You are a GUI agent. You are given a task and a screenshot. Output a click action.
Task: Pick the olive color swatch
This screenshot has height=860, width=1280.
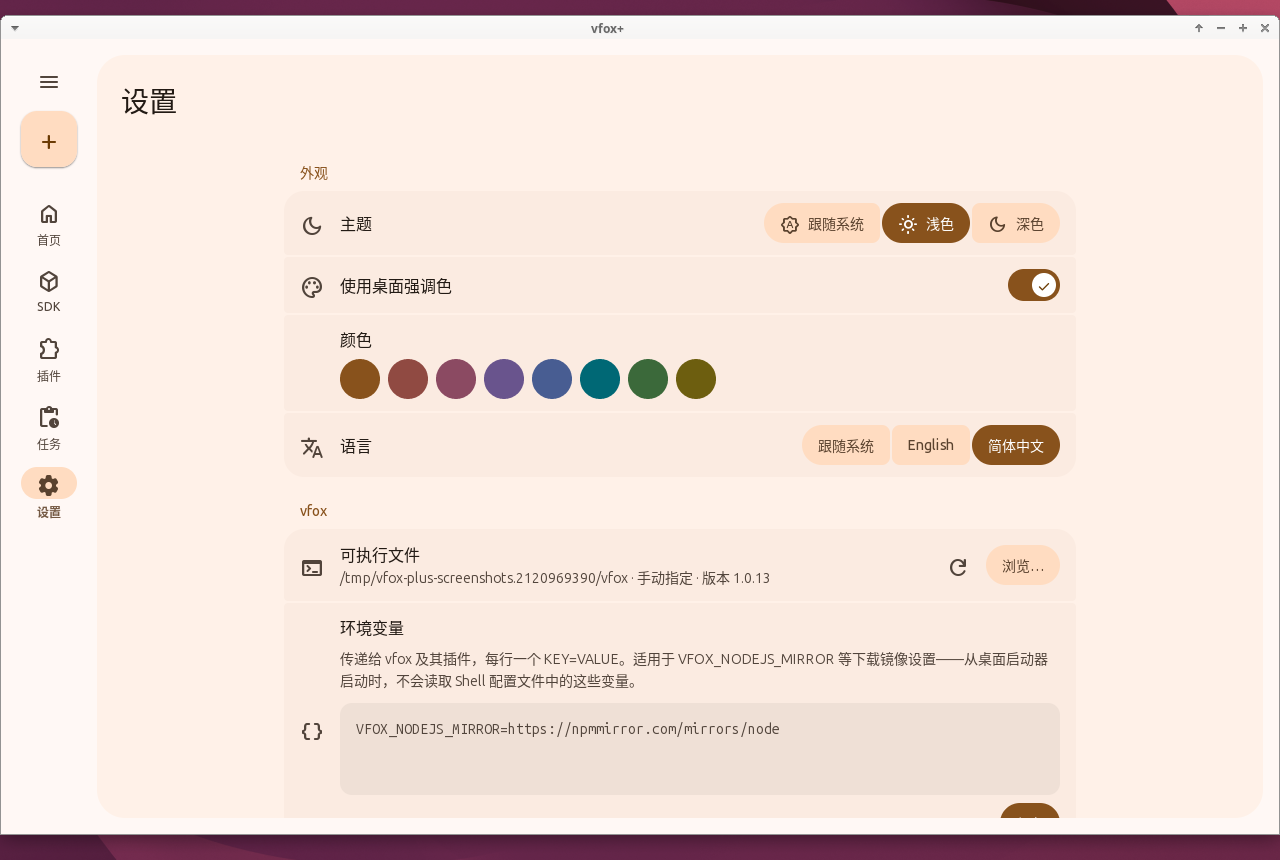point(696,379)
